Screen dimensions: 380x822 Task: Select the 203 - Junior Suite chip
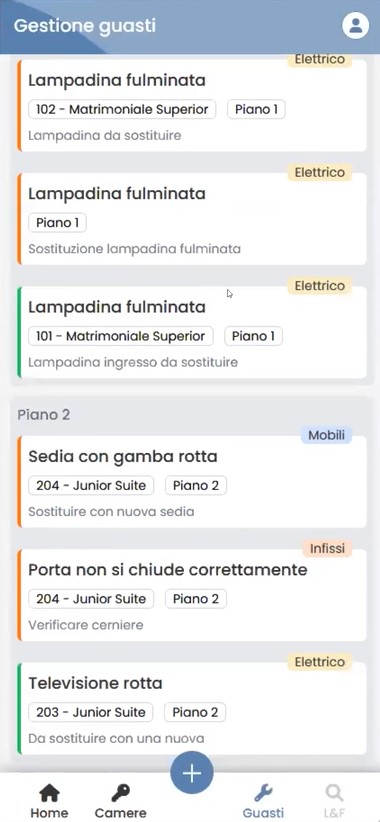point(91,712)
